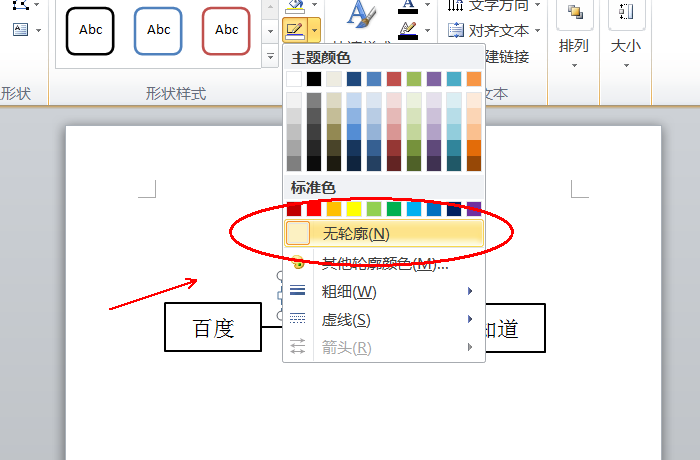Pick the green standard color

pyautogui.click(x=394, y=209)
